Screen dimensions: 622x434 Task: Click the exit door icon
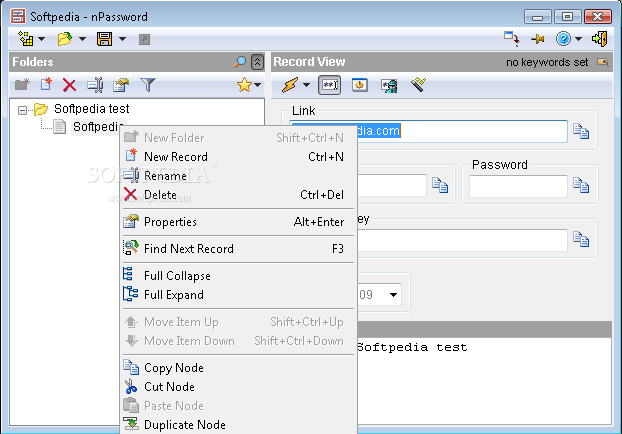[x=599, y=39]
